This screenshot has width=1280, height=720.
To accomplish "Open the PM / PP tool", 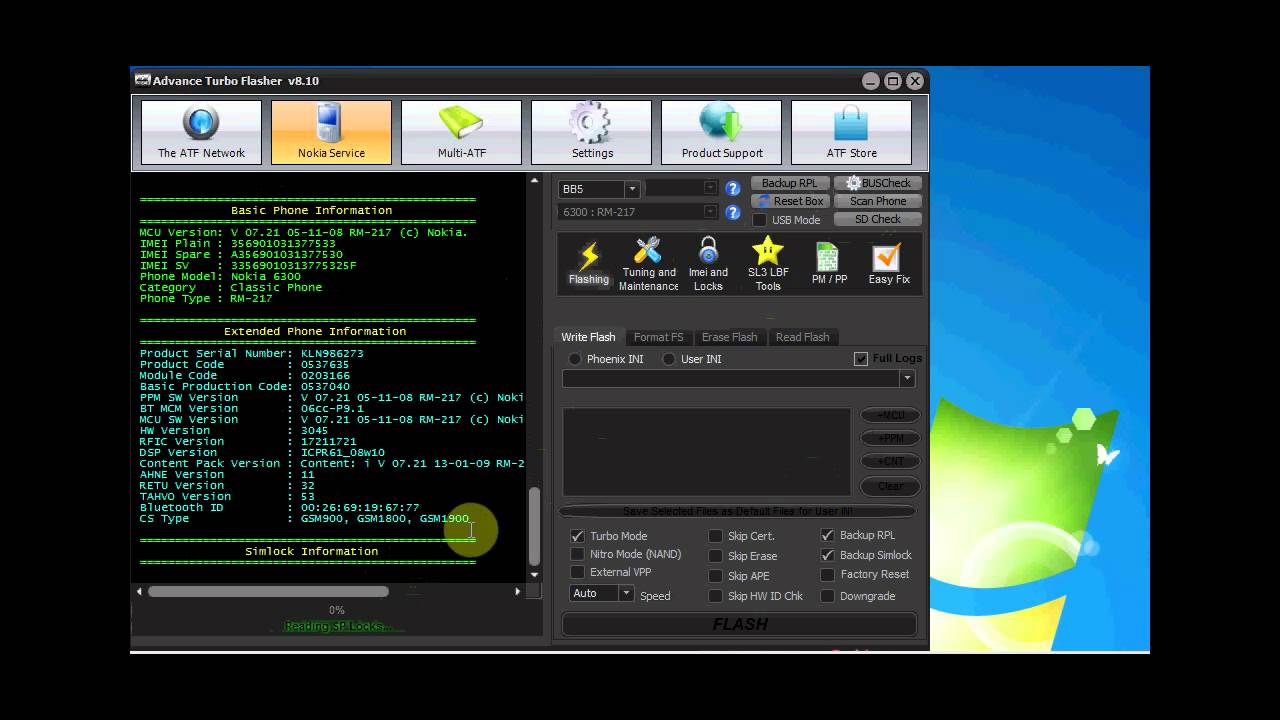I will 829,264.
